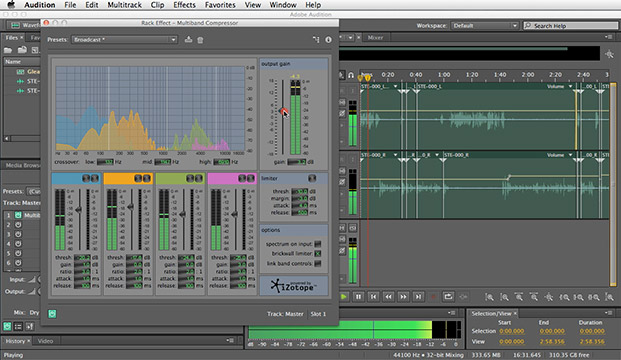Click the Rewind transport button
The width and height of the screenshot is (621, 360).
389,296
